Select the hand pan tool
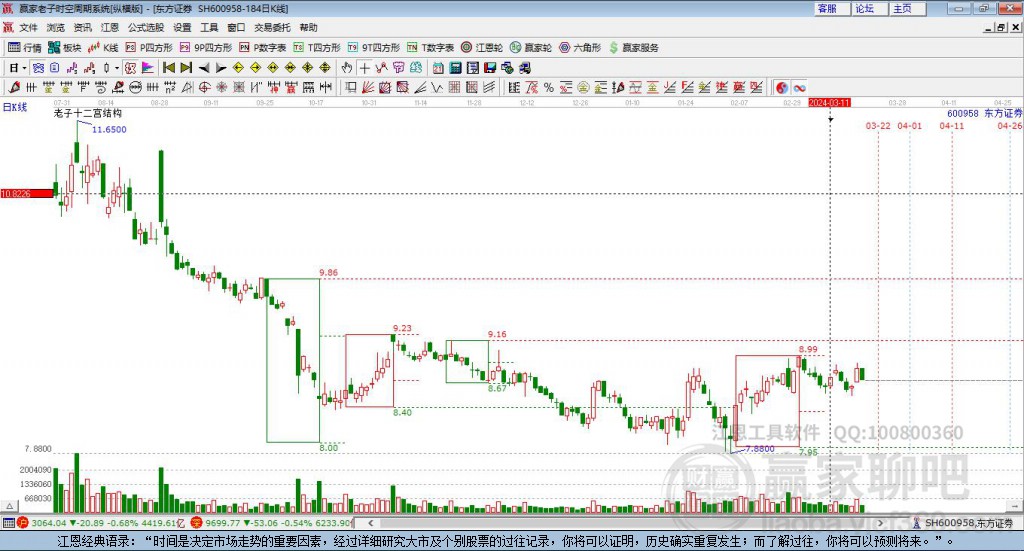1024x551 pixels. pos(347,68)
